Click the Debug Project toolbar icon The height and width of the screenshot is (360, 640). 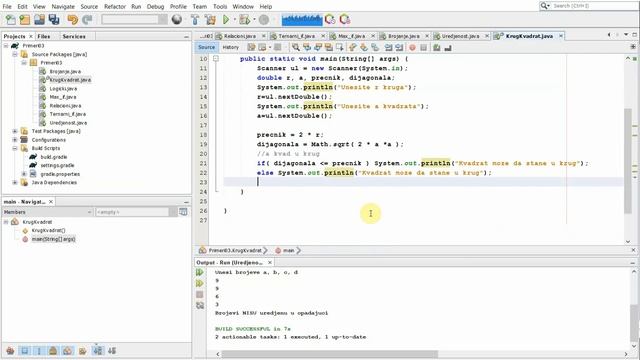pos(244,19)
